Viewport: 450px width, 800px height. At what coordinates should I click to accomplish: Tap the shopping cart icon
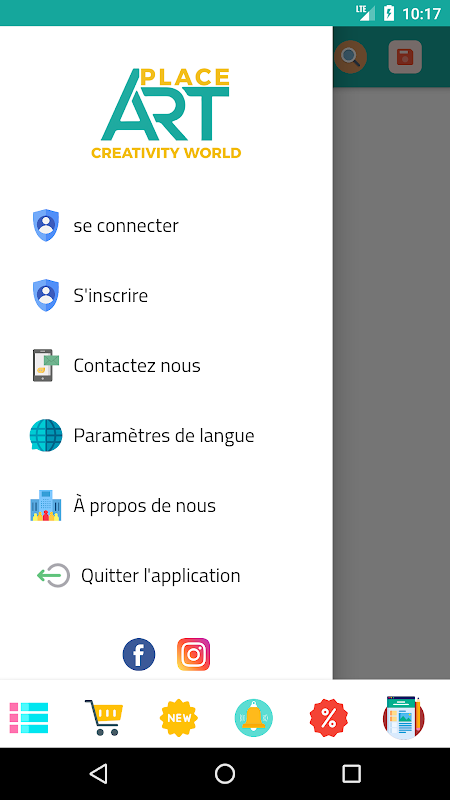coord(104,717)
